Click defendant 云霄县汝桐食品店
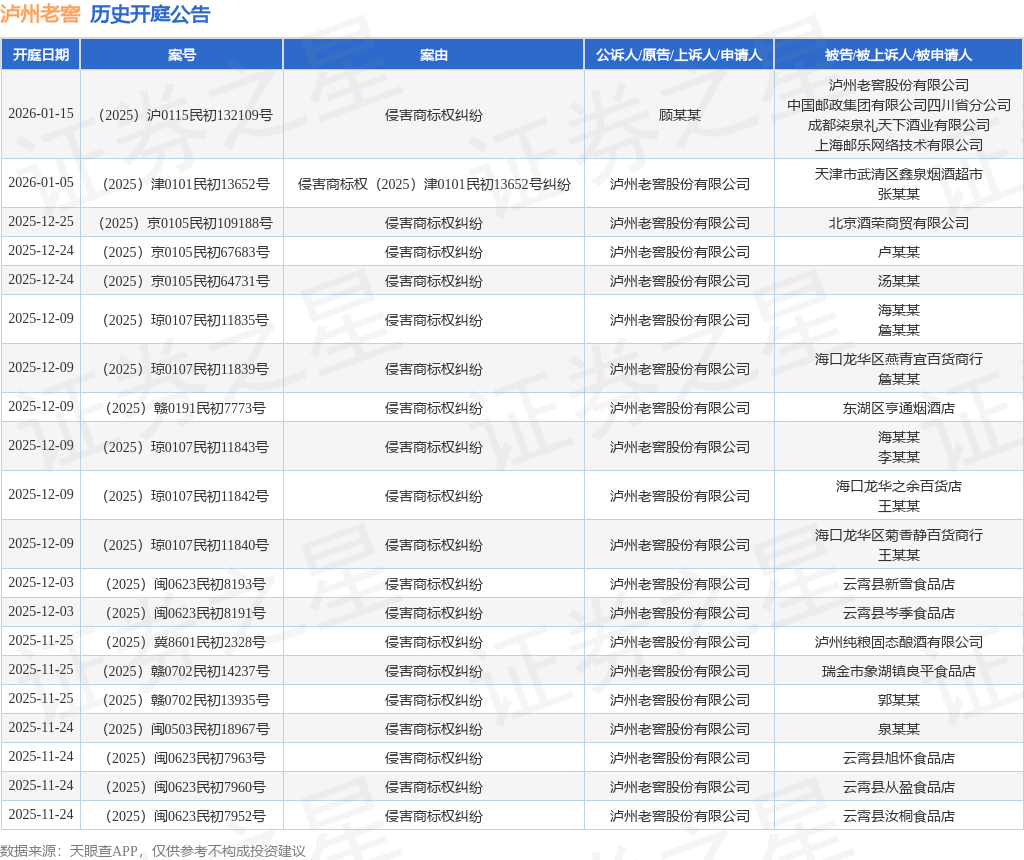 pos(899,816)
